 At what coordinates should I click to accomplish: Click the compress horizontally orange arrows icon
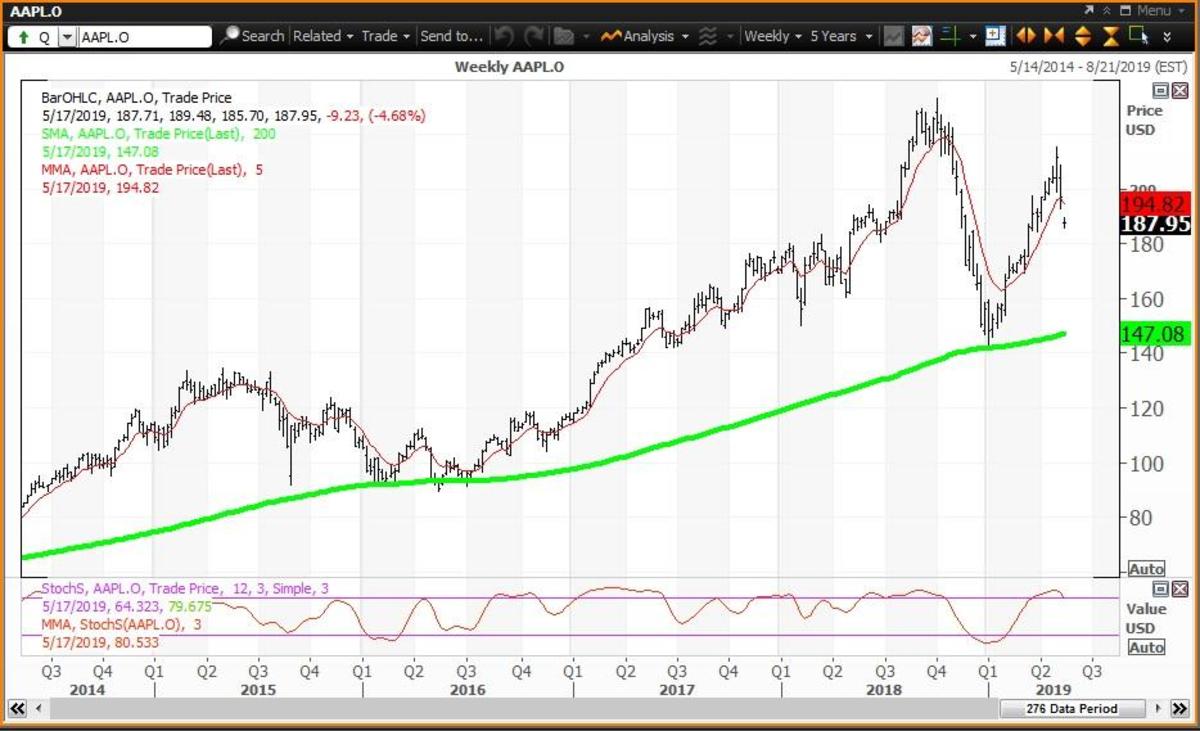point(1054,36)
